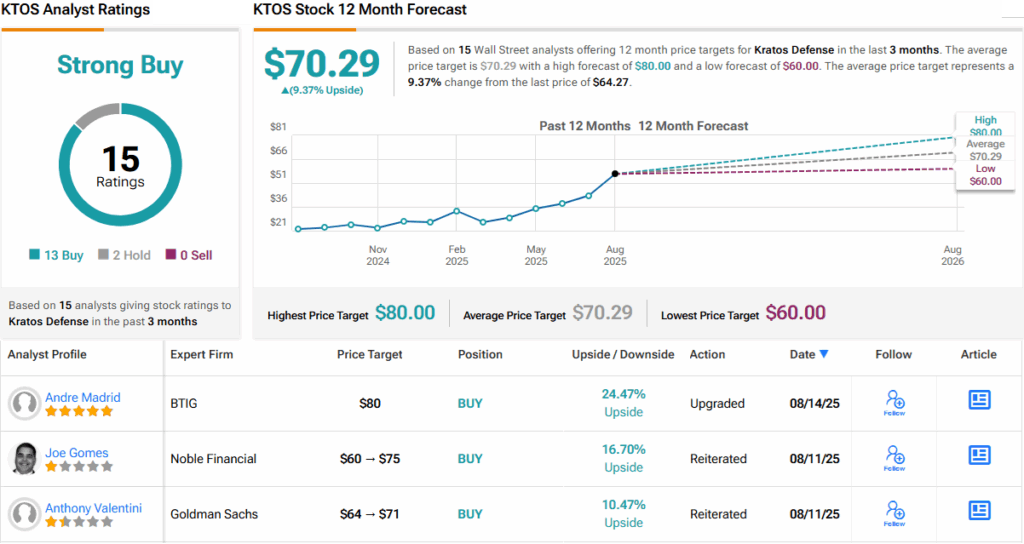Click the Position column header
Image resolution: width=1024 pixels, height=544 pixels.
[480, 354]
